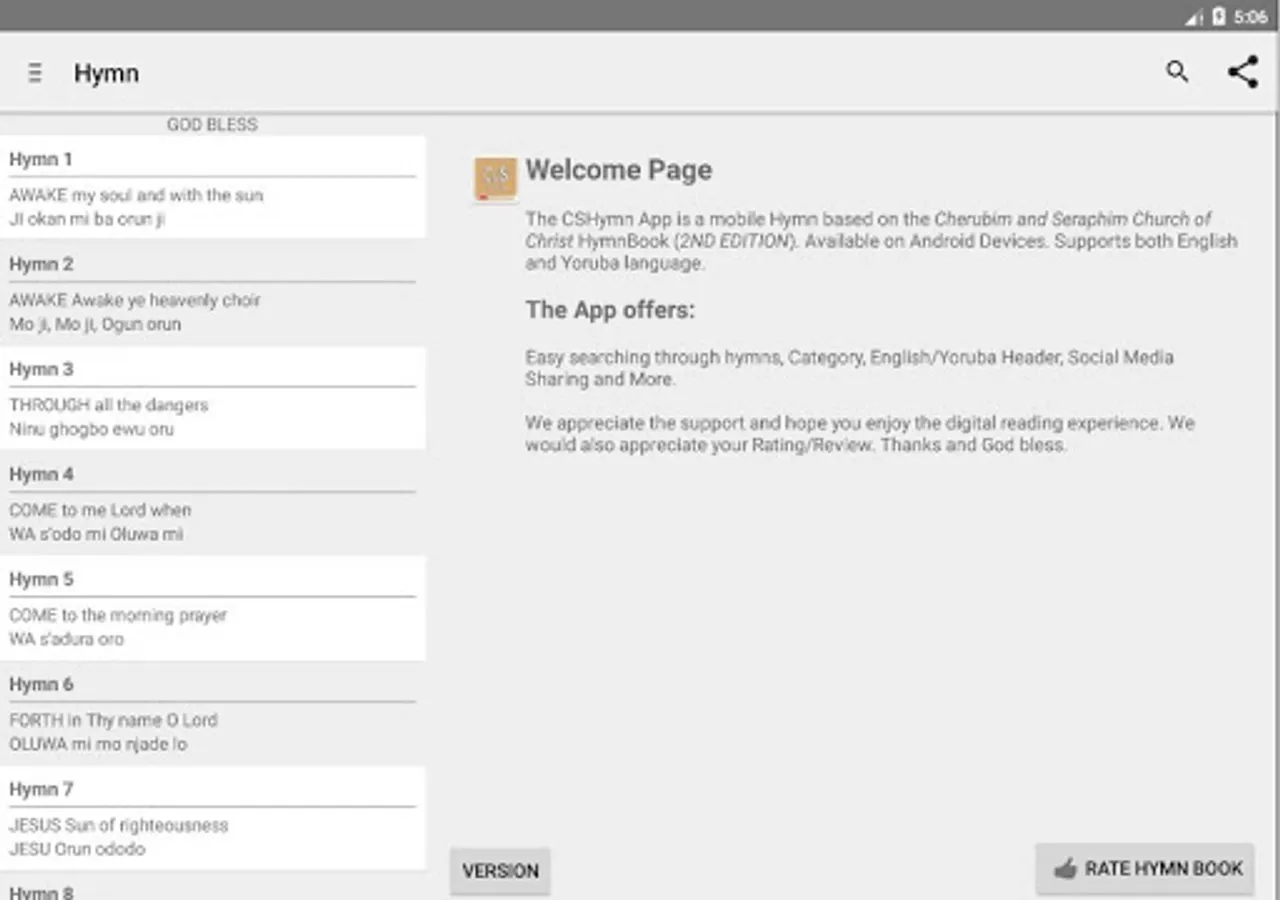Select 'OLUWA mi mo njade lo'
Screen dimensions: 1280x900
[x=98, y=744]
